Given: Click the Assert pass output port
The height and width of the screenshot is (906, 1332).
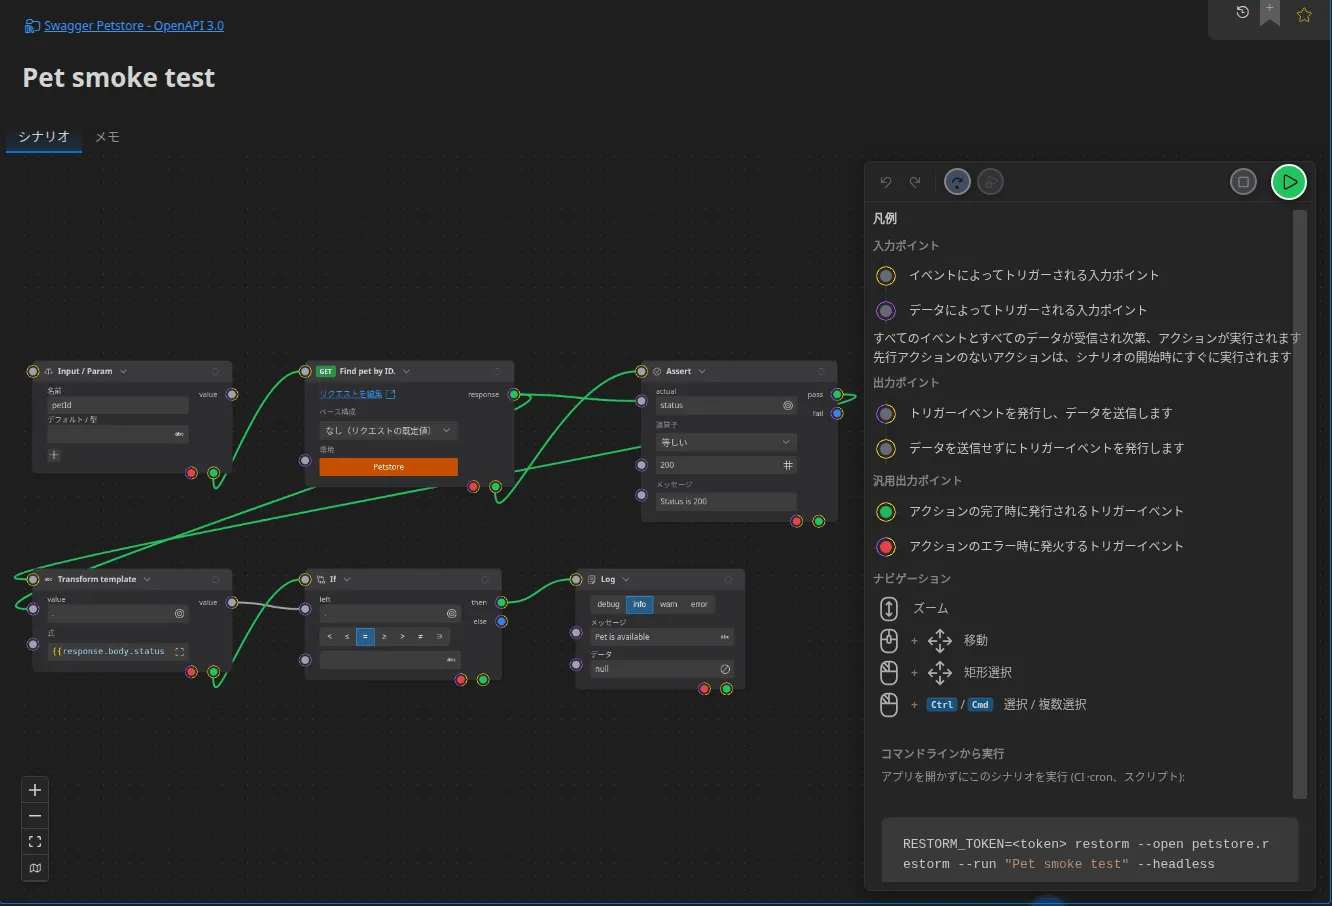Looking at the screenshot, I should click(837, 395).
